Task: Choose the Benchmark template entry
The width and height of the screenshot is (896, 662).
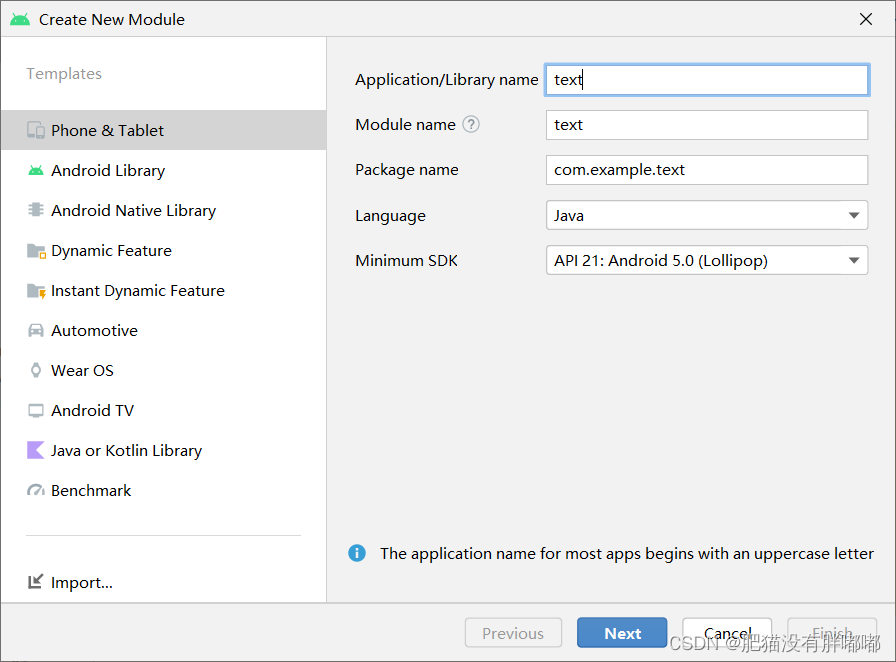Action: (91, 490)
